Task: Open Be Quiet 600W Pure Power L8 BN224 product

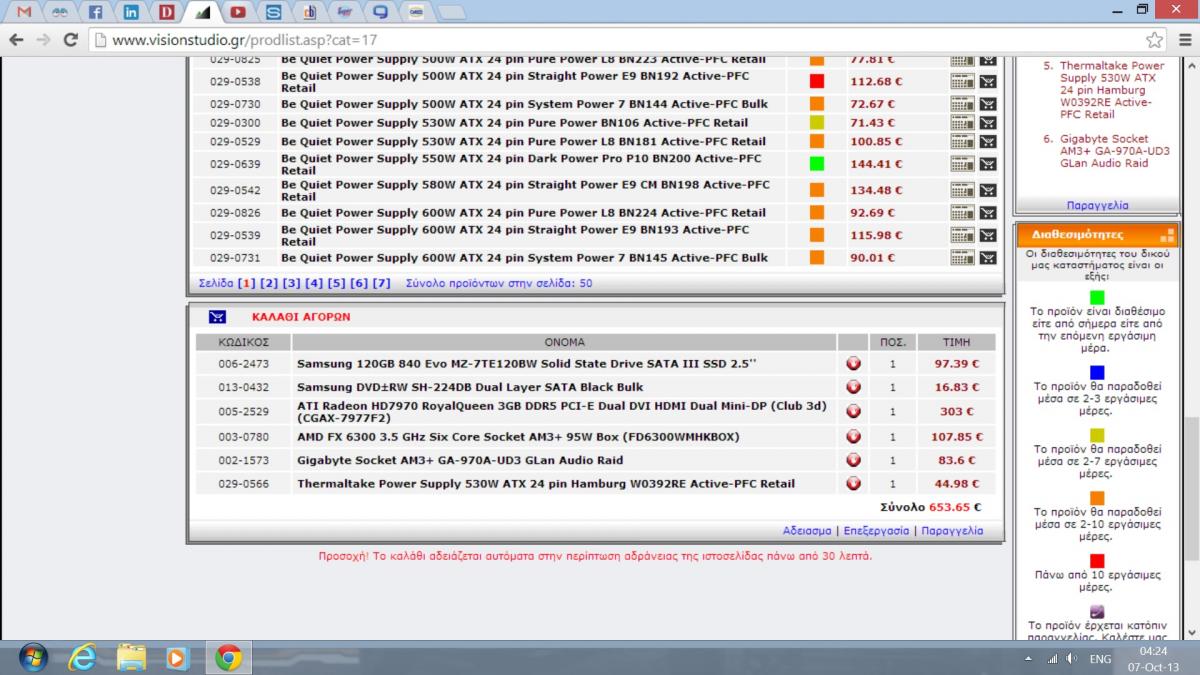Action: (523, 212)
